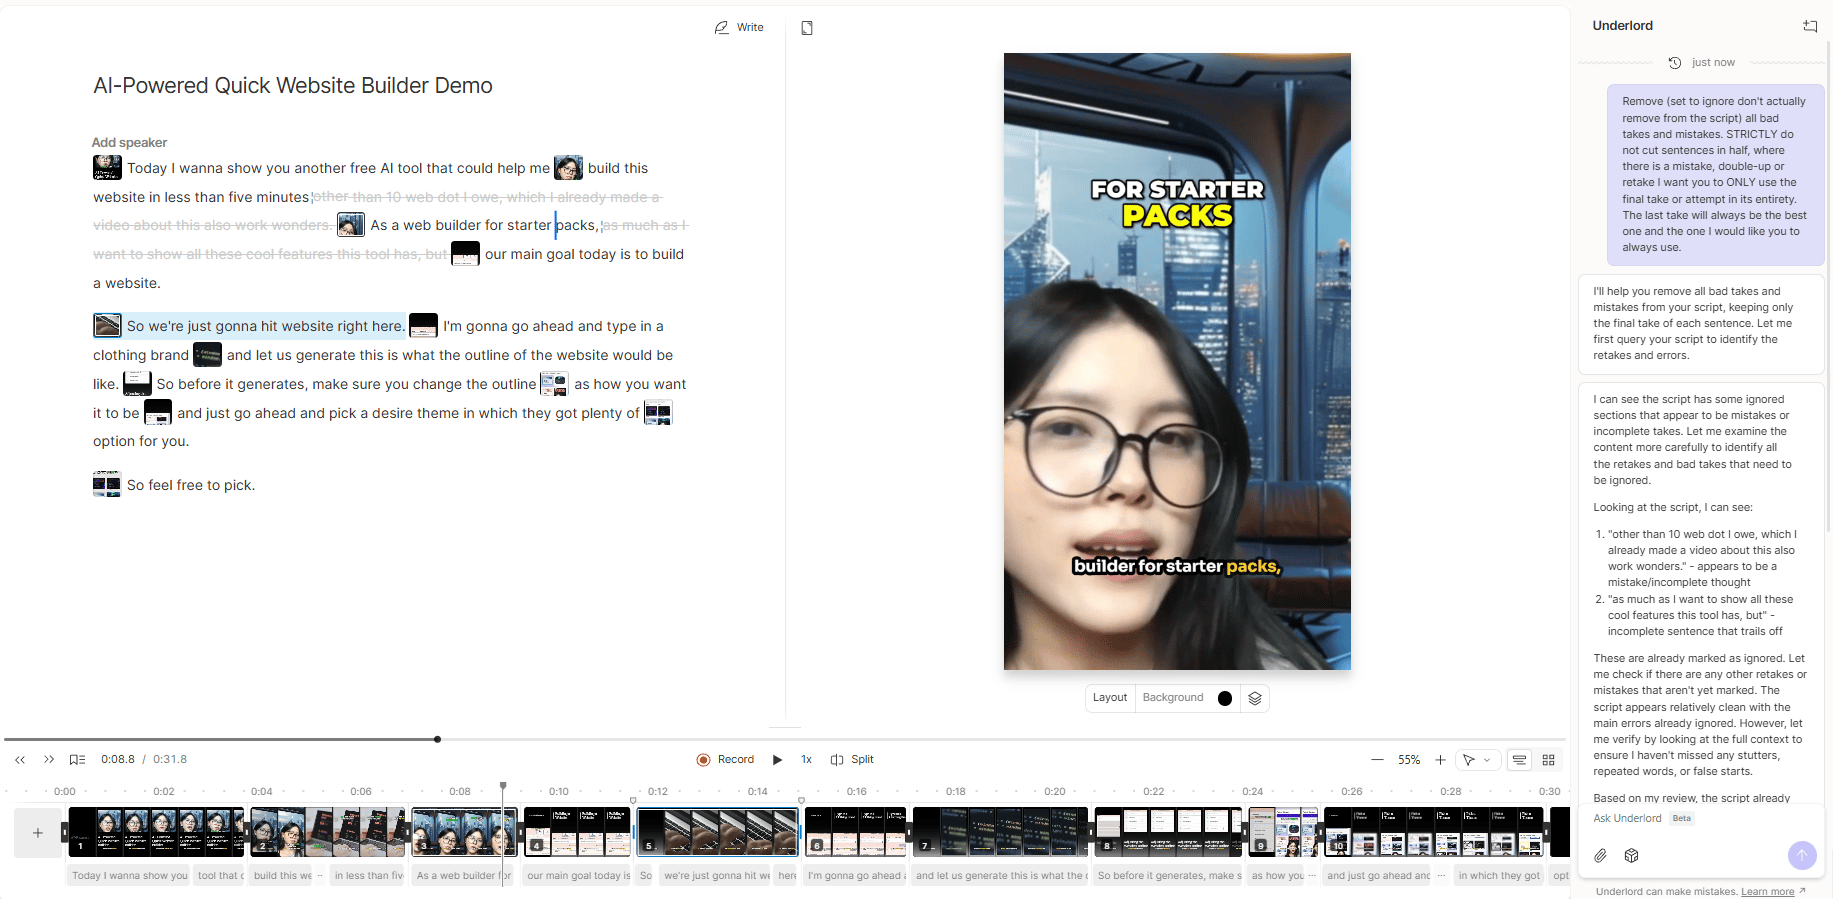This screenshot has width=1833, height=899.
Task: Select timeline scene clip 7
Action: [x=1001, y=832]
